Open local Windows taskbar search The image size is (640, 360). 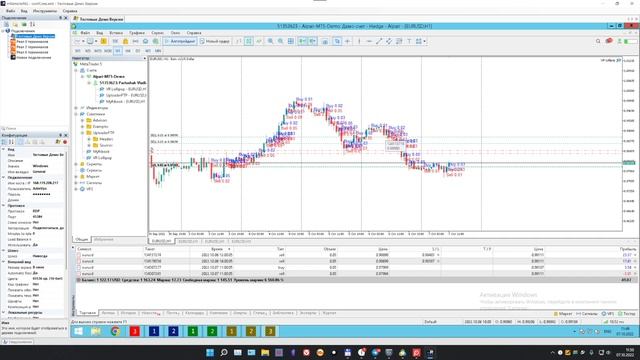(x=224, y=352)
